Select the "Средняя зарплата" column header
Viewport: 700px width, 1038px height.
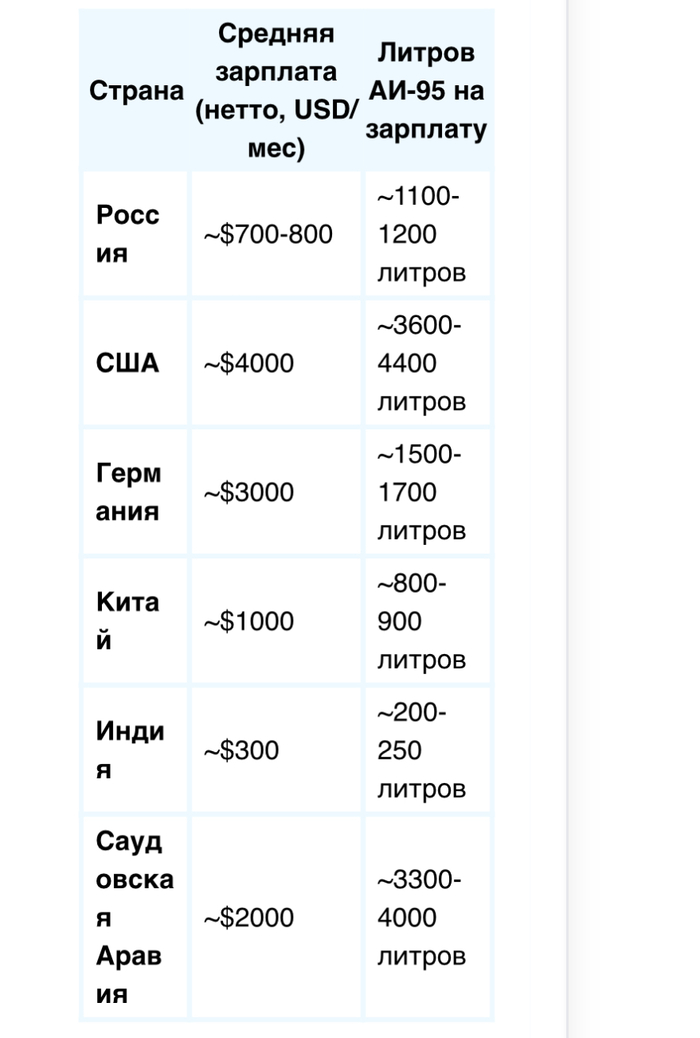(276, 91)
